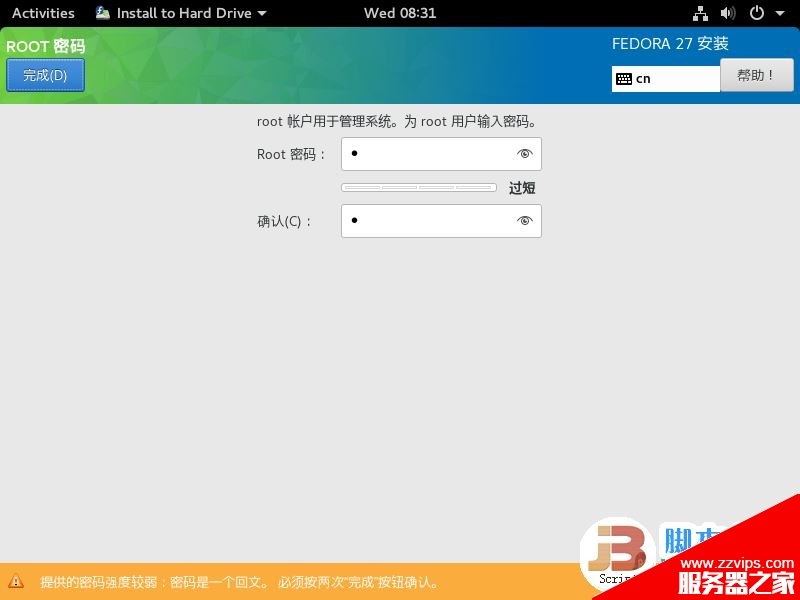Click the weak password warning message

pos(239,582)
